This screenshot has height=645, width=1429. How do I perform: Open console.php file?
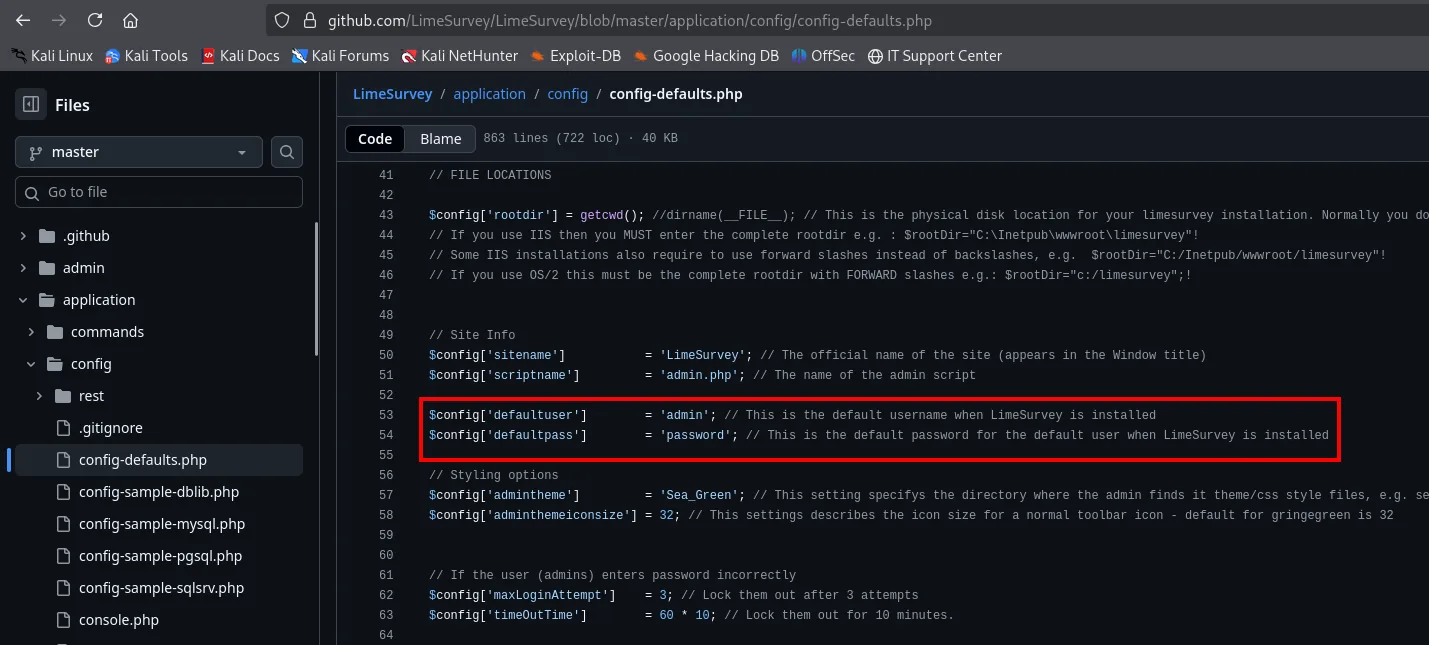point(118,620)
